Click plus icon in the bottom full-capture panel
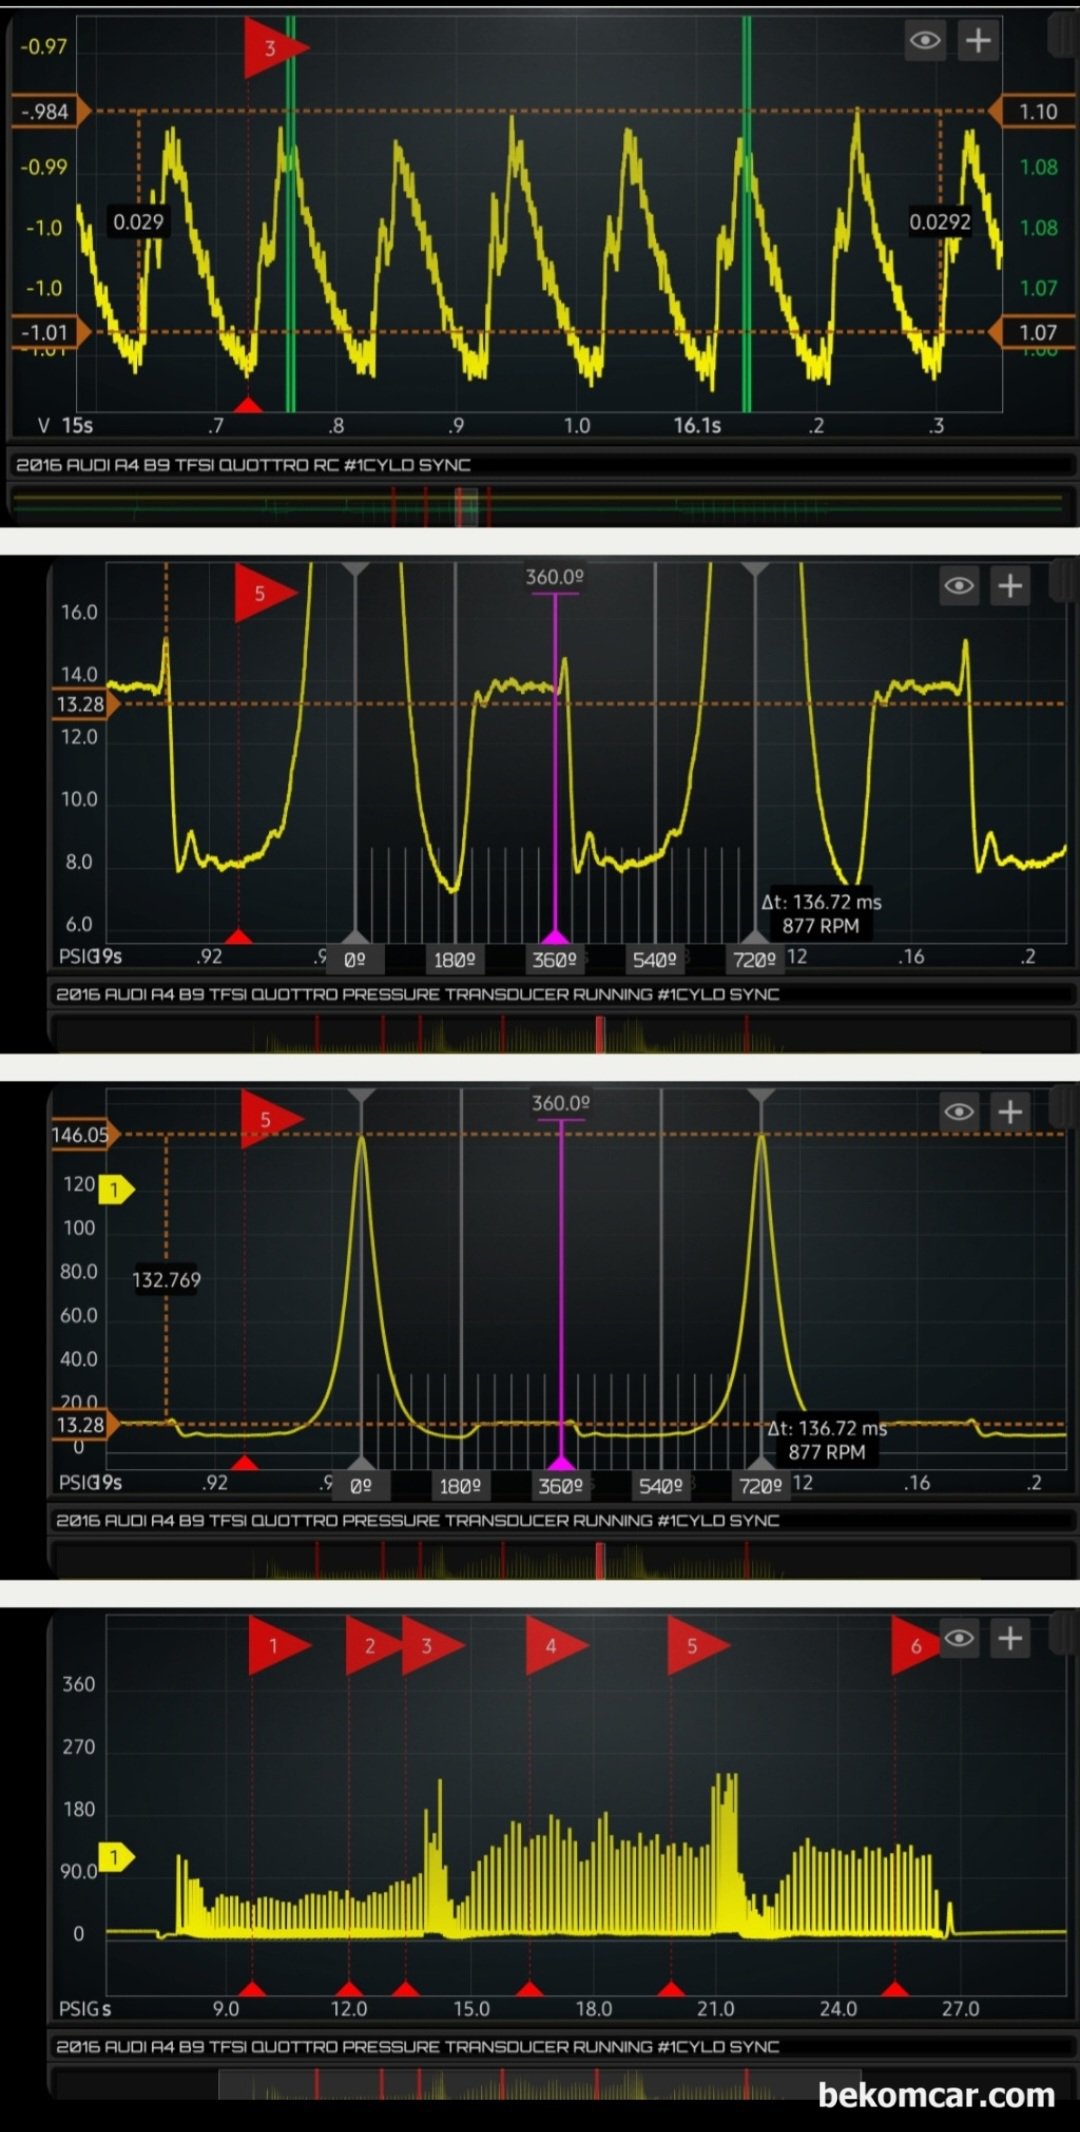Image resolution: width=1080 pixels, height=2132 pixels. (x=1010, y=1638)
